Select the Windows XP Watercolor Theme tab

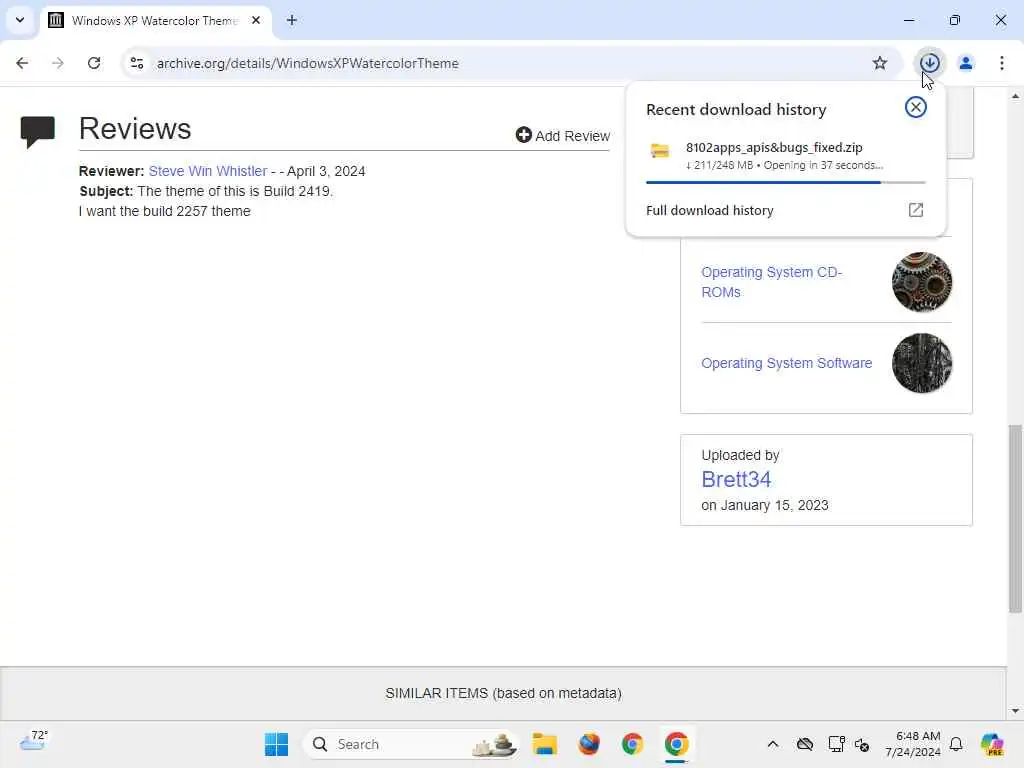155,20
